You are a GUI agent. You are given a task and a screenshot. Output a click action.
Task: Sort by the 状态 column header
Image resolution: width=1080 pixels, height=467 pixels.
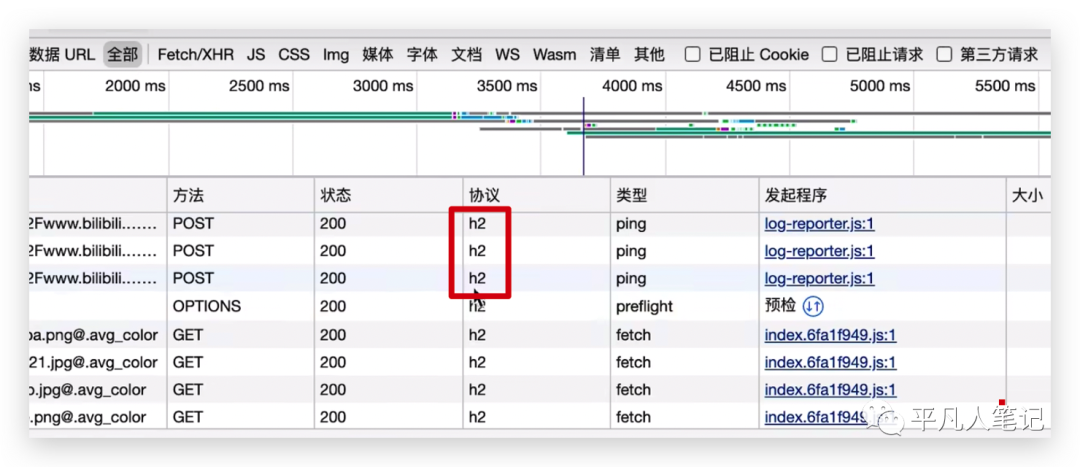(x=335, y=196)
